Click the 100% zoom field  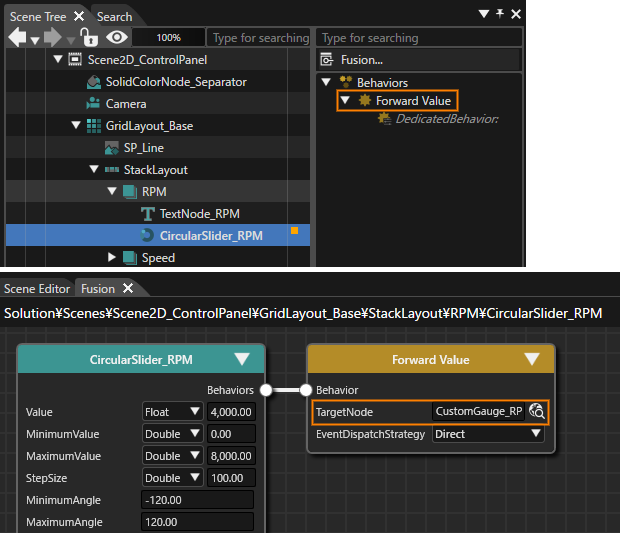[169, 38]
